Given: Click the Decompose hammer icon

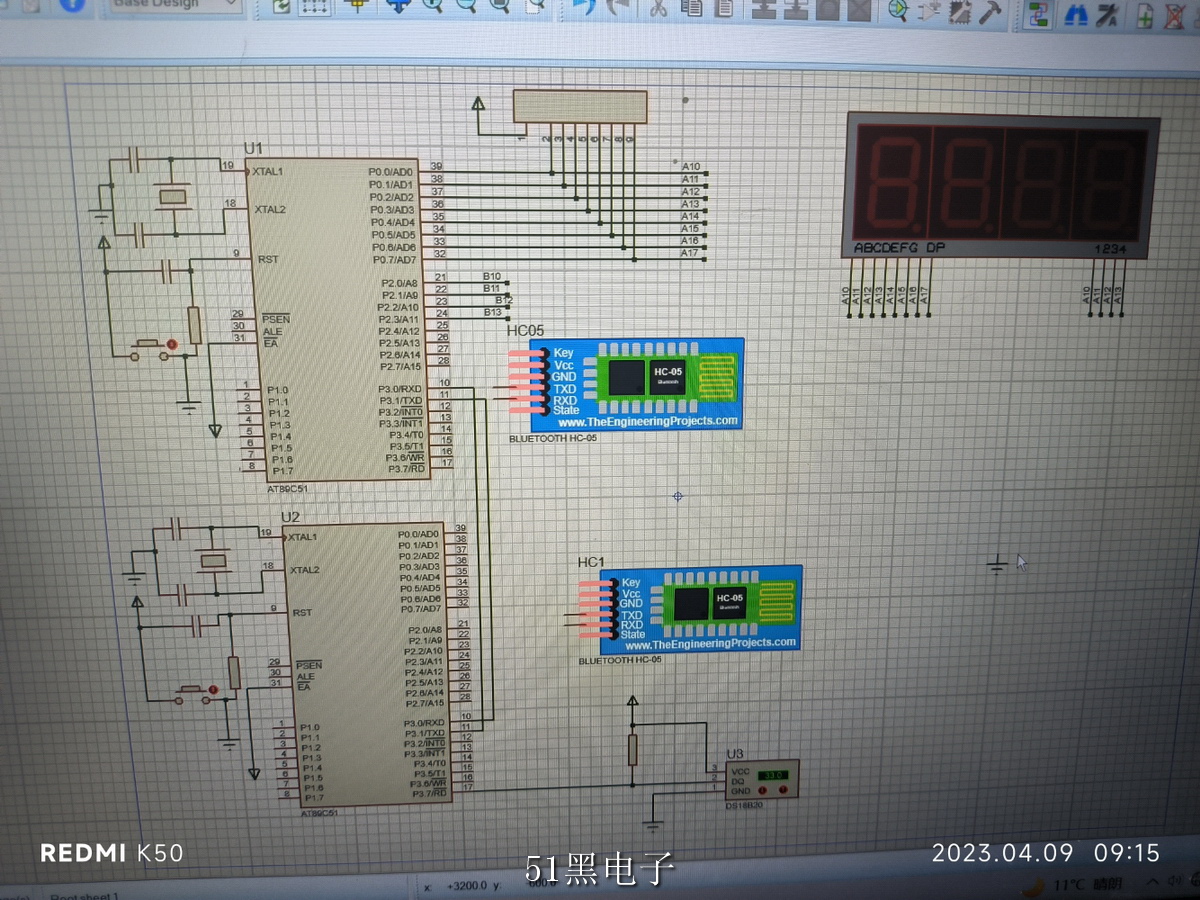Looking at the screenshot, I should [x=990, y=13].
